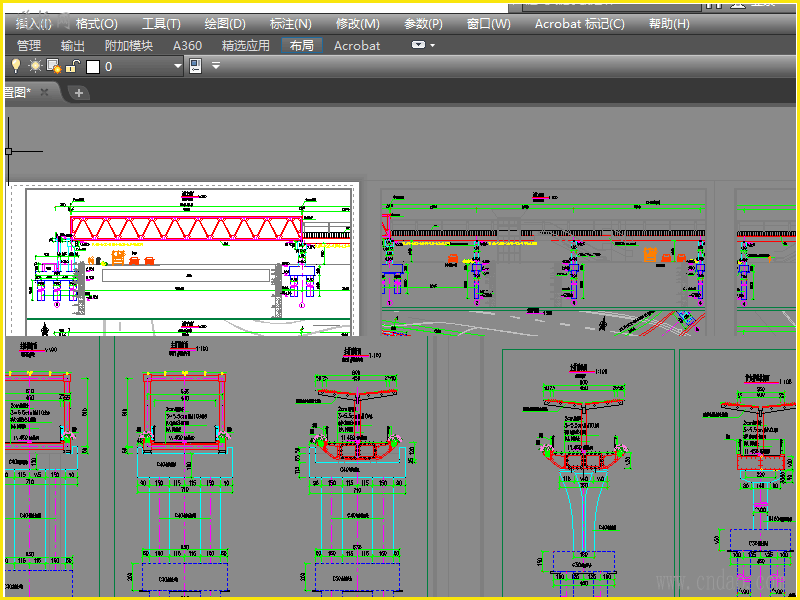This screenshot has width=800, height=600.
Task: Open the 工具(T) menu
Action: pyautogui.click(x=161, y=23)
